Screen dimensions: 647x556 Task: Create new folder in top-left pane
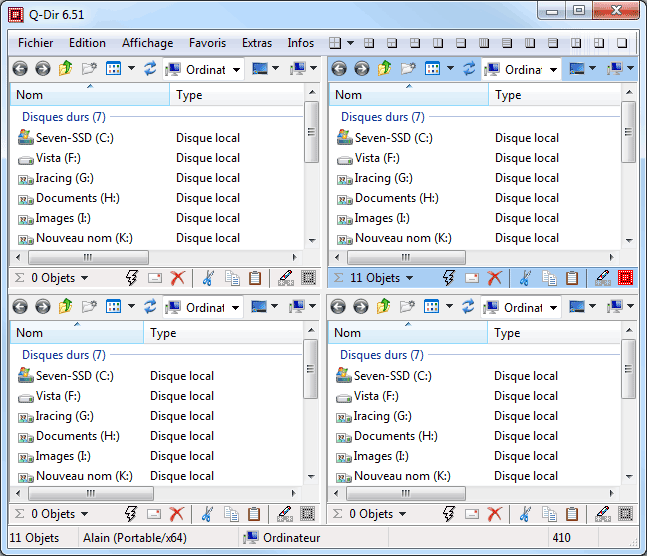point(89,69)
